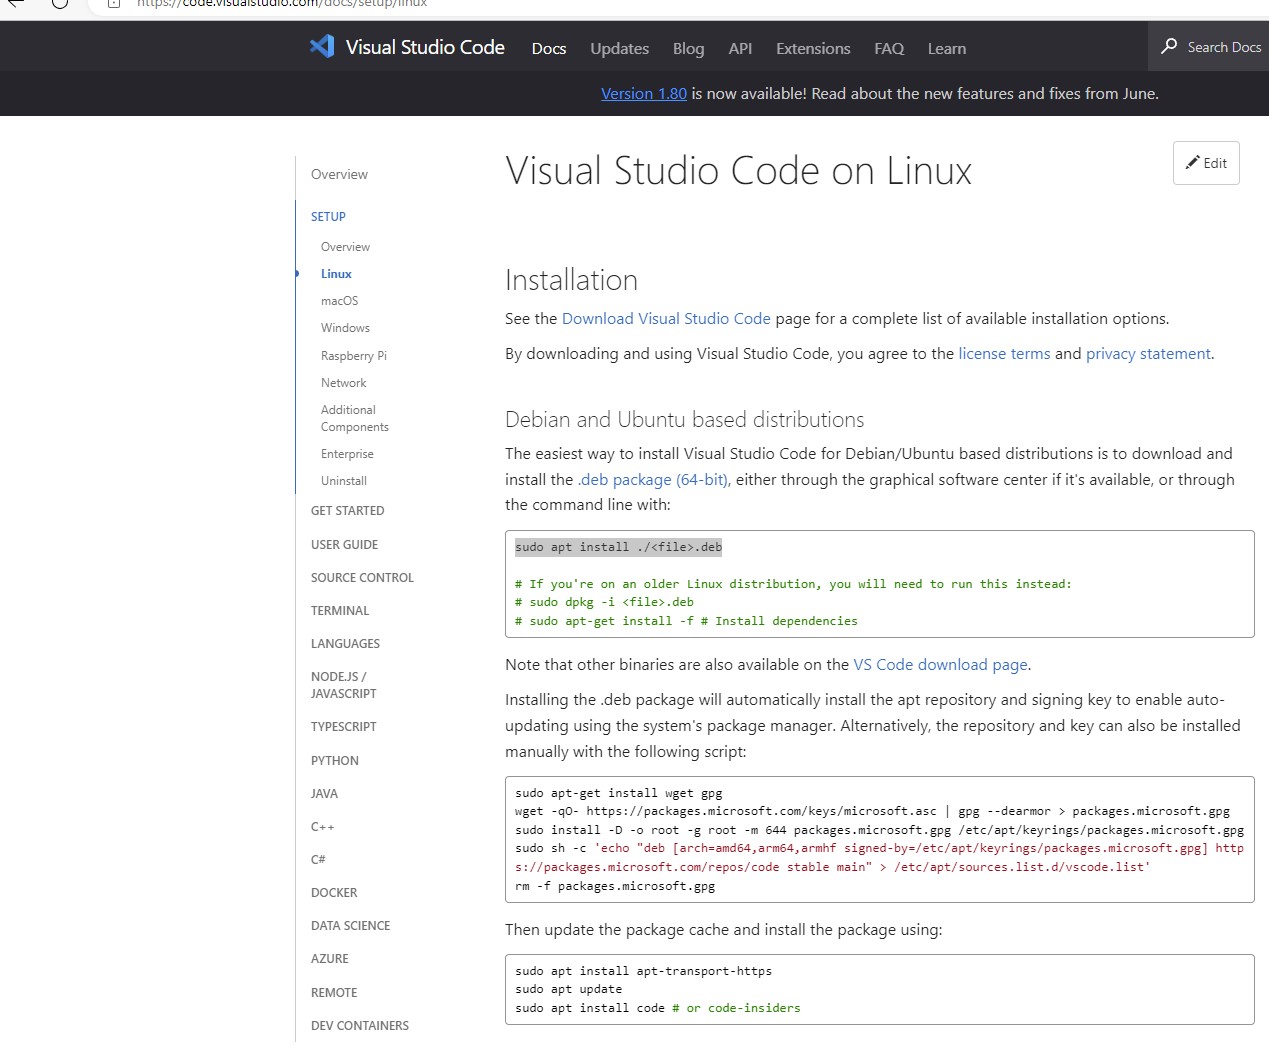Click the pencil Edit button

[x=1206, y=163]
